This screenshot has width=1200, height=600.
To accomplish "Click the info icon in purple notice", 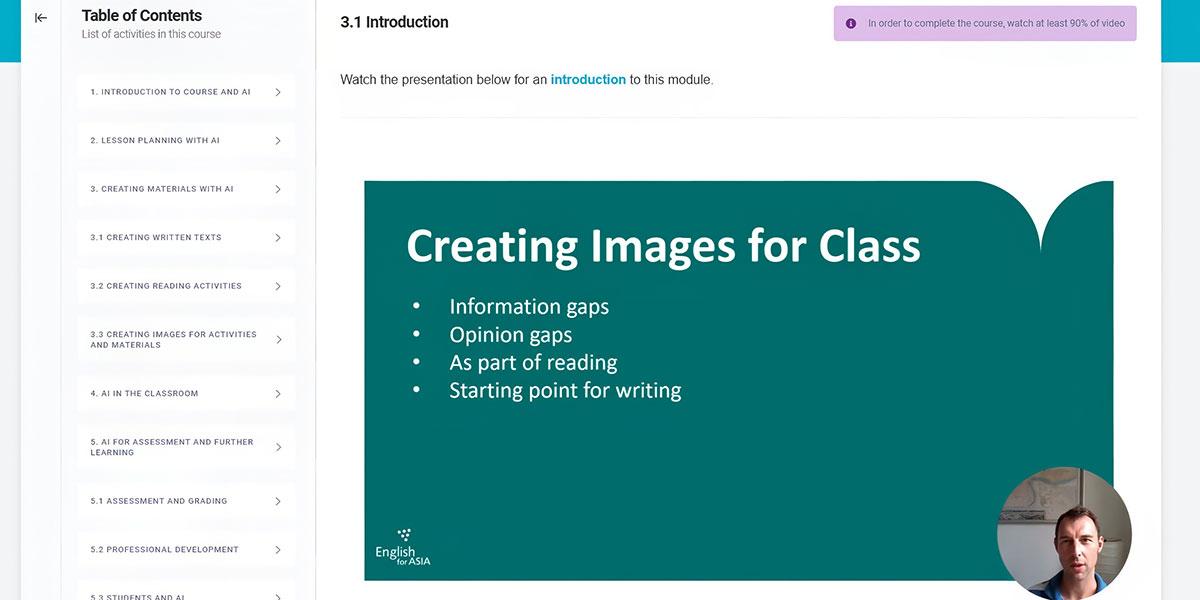I will tap(851, 23).
